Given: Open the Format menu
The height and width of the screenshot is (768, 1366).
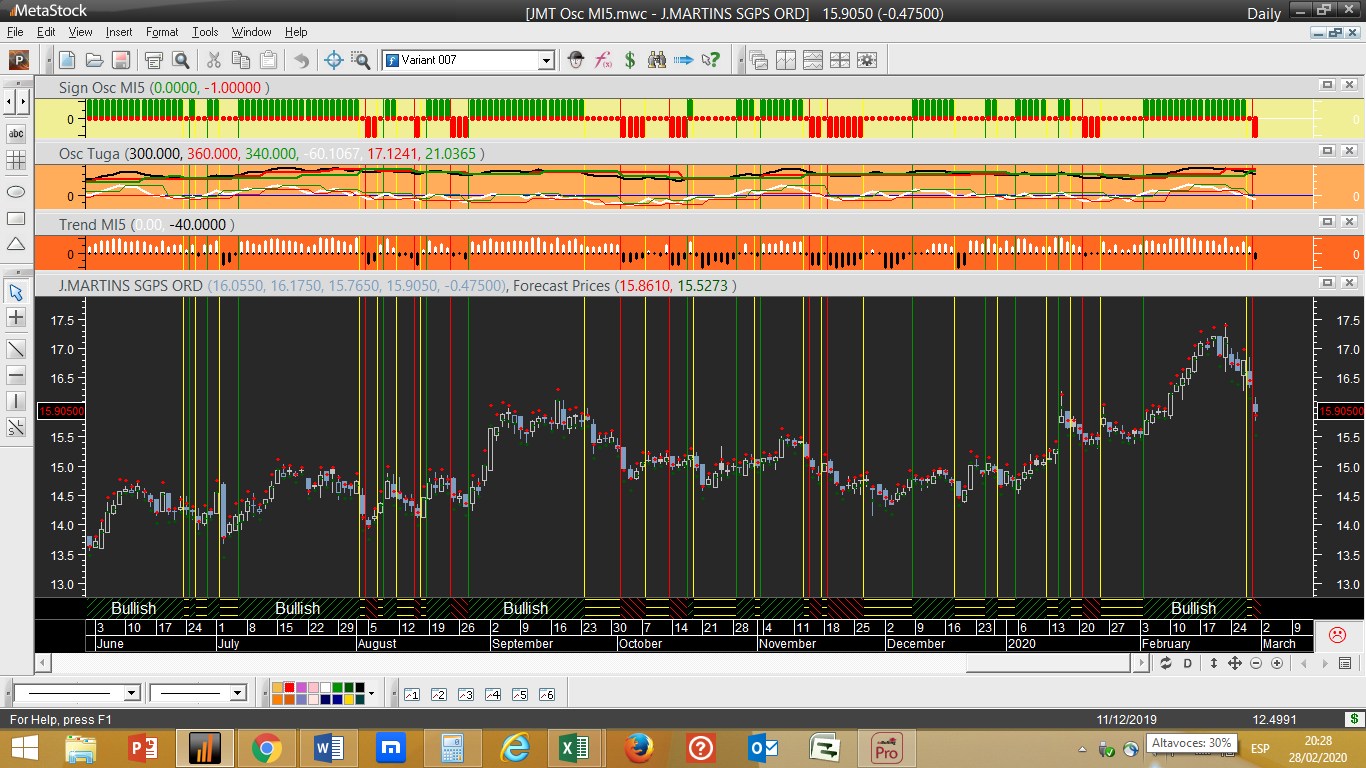Looking at the screenshot, I should tap(162, 32).
